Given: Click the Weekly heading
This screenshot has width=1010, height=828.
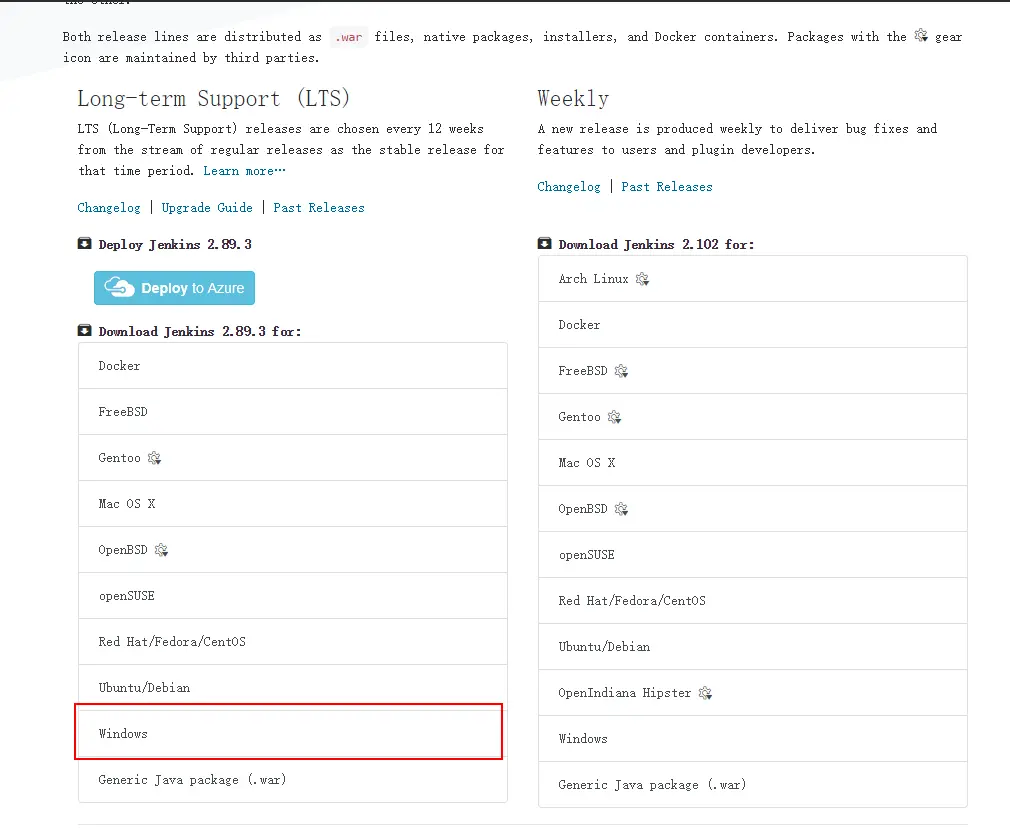Looking at the screenshot, I should click(x=573, y=99).
